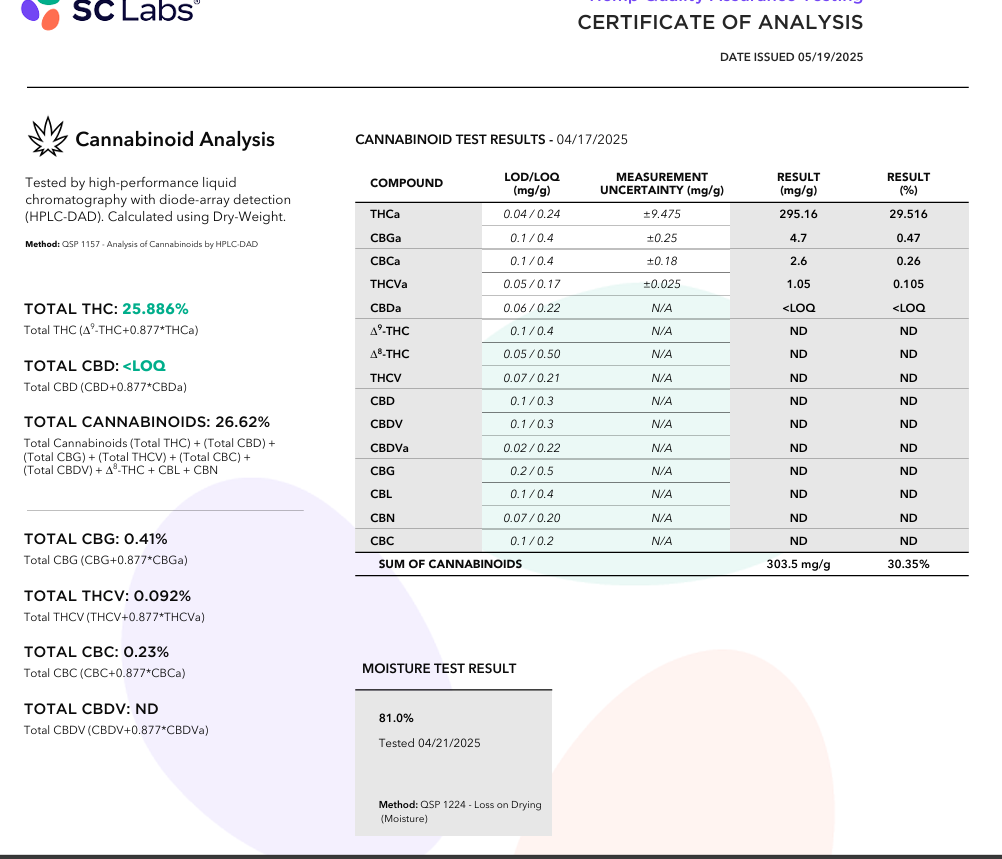Click the CBGa percent result 0.47

[x=908, y=238]
